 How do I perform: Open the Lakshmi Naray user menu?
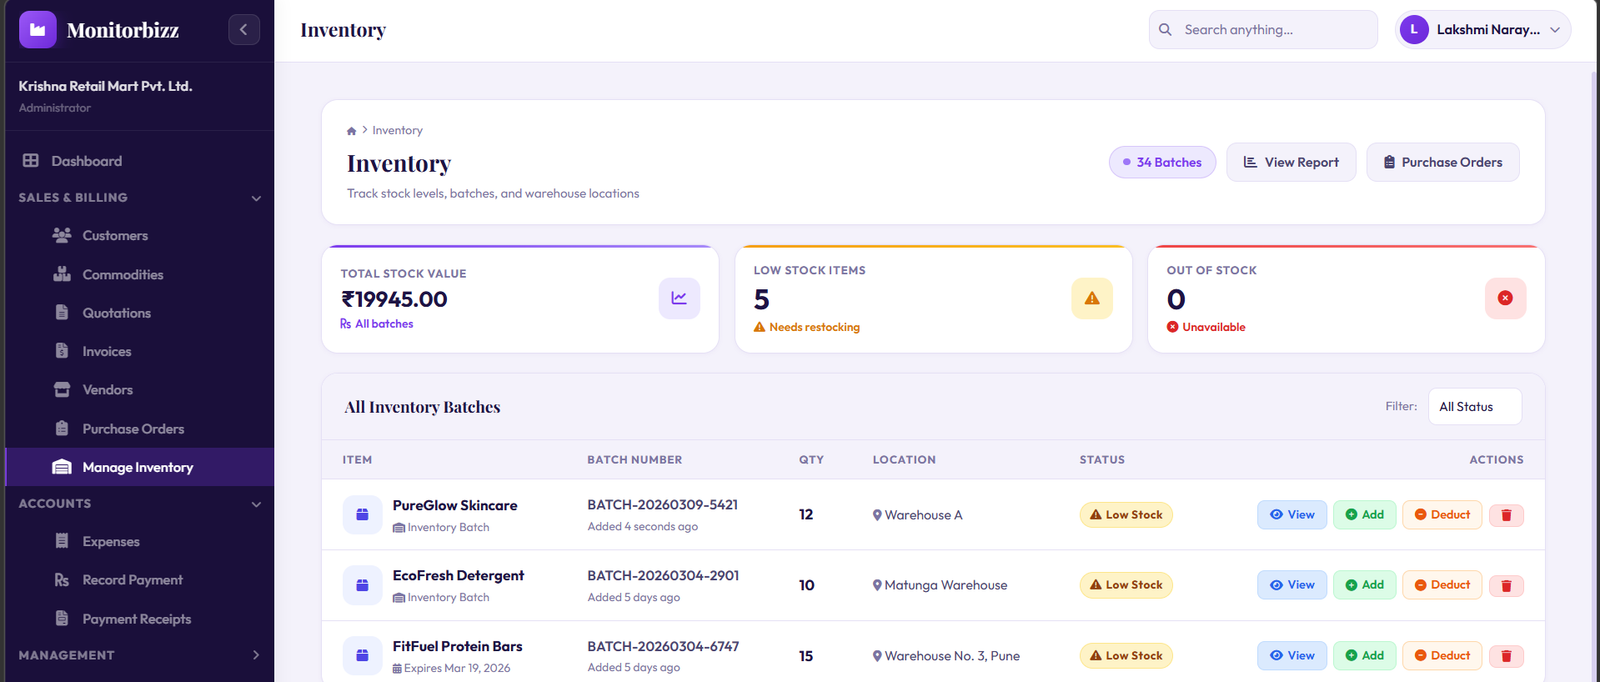[x=1482, y=30]
